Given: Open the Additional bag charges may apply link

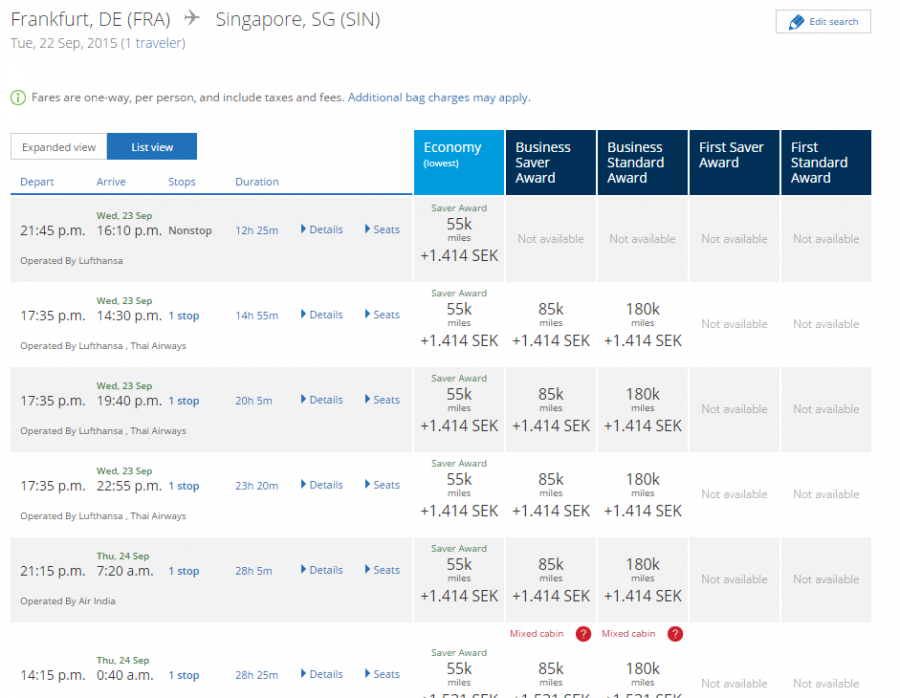Looking at the screenshot, I should (x=438, y=98).
